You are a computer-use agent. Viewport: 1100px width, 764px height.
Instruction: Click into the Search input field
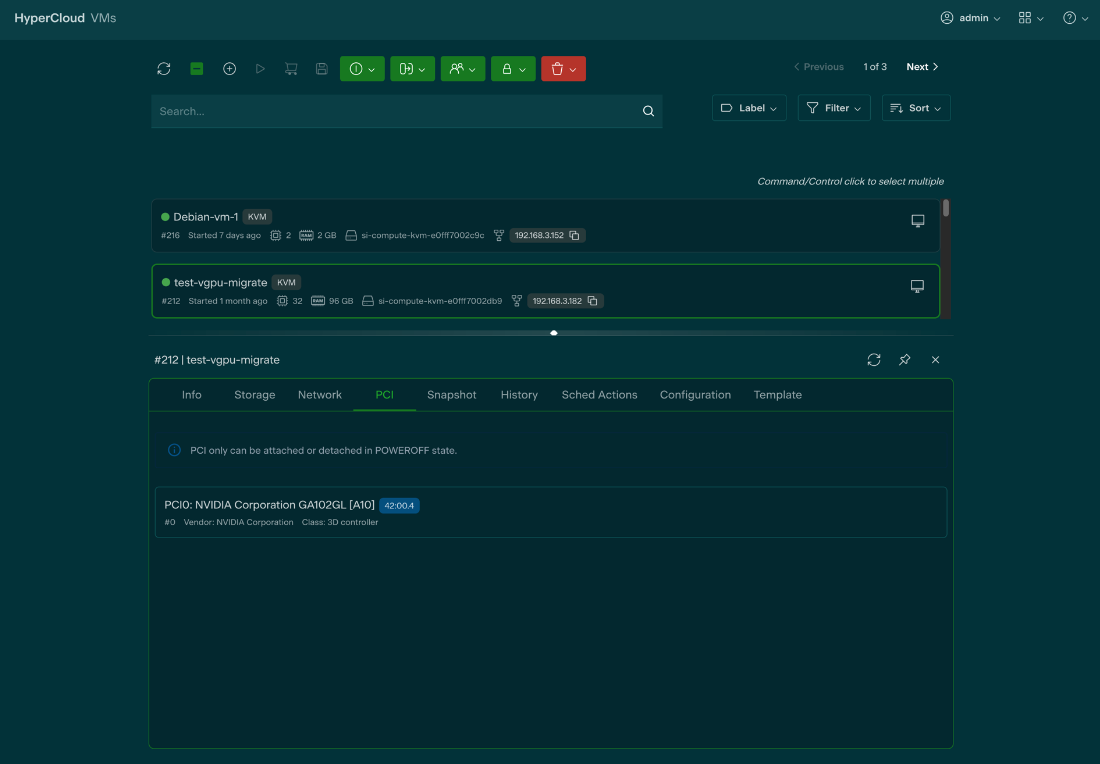(395, 111)
